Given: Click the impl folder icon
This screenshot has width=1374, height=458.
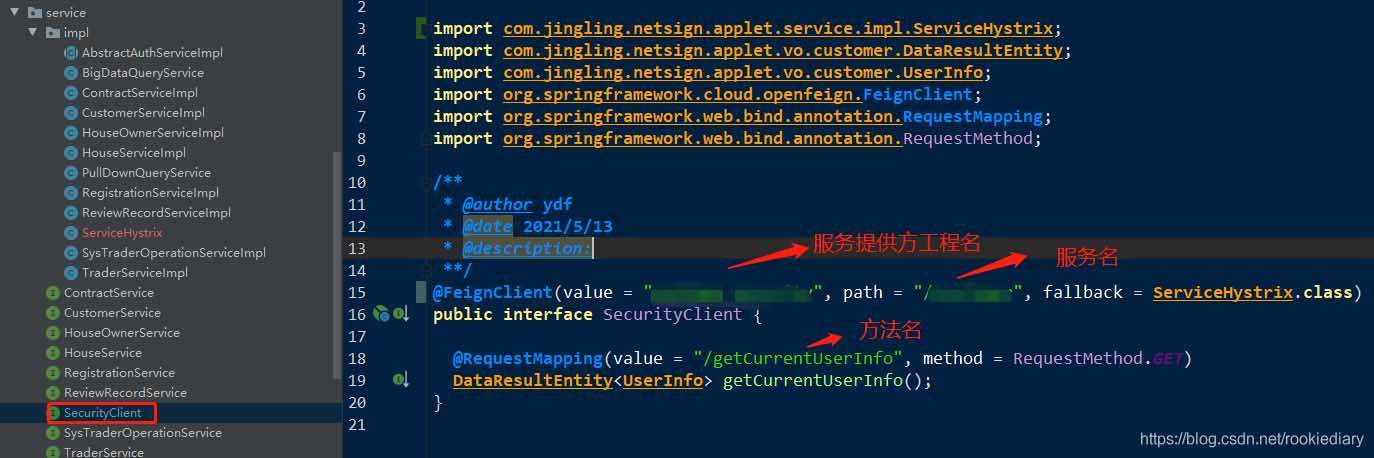Looking at the screenshot, I should [53, 33].
